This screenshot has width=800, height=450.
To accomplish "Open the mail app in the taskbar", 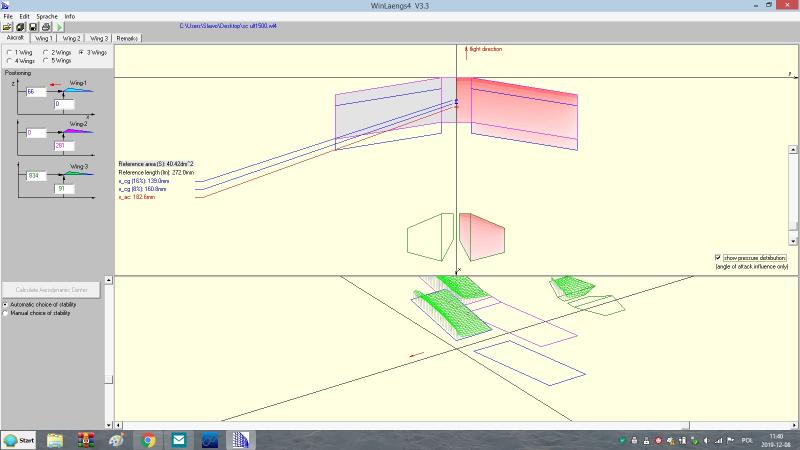I will pos(179,440).
